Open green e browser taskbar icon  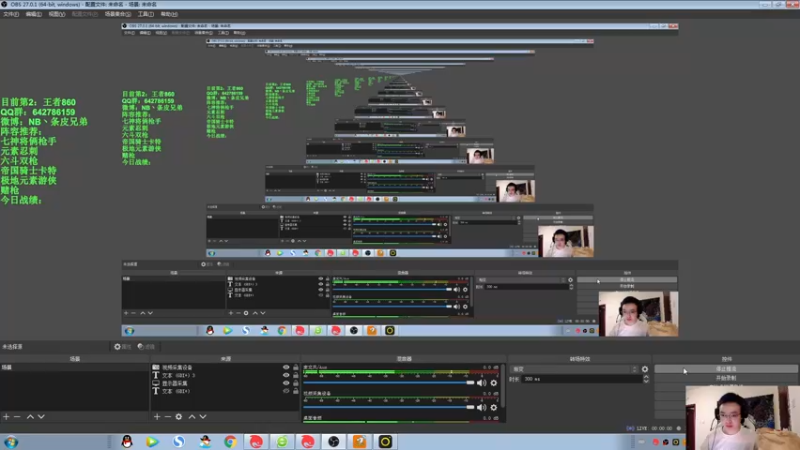tap(282, 442)
